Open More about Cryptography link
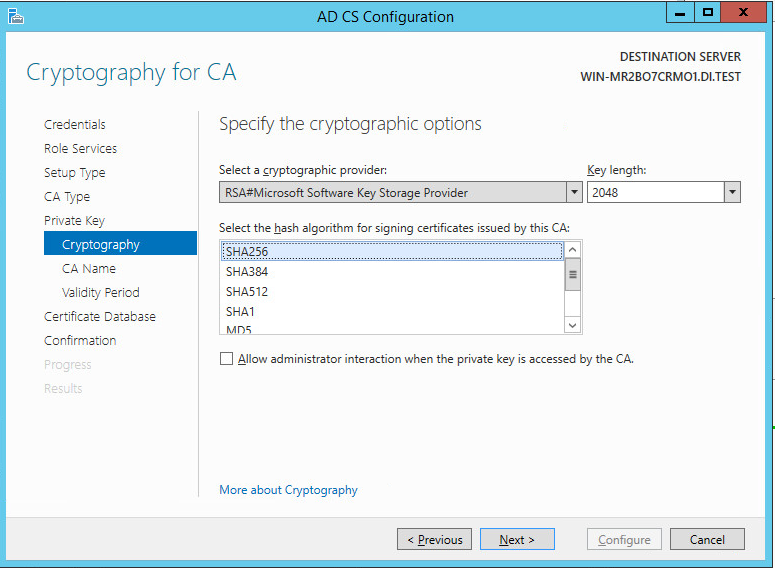 click(x=288, y=490)
